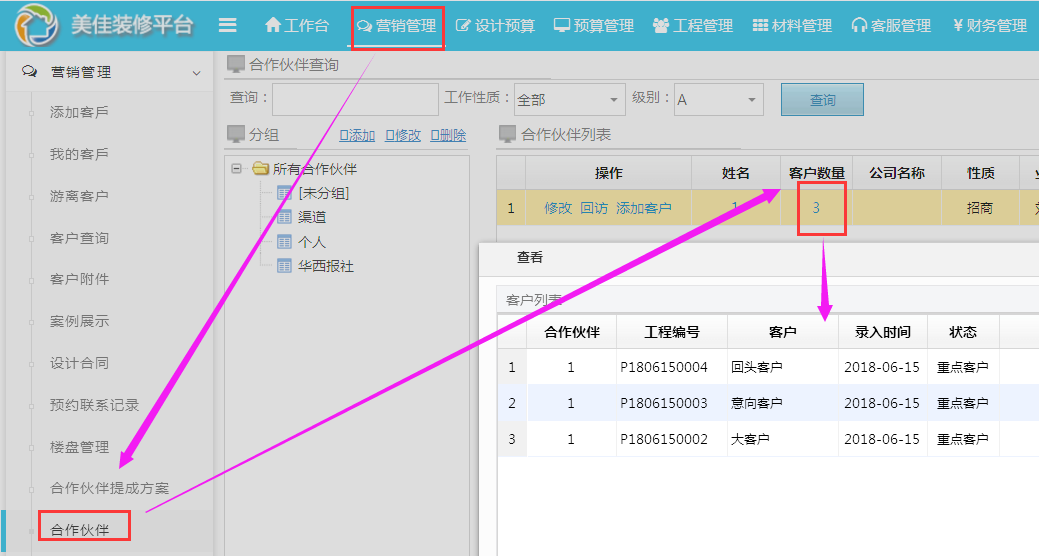Click the customer count number 3
The image size is (1039, 556).
pos(816,208)
